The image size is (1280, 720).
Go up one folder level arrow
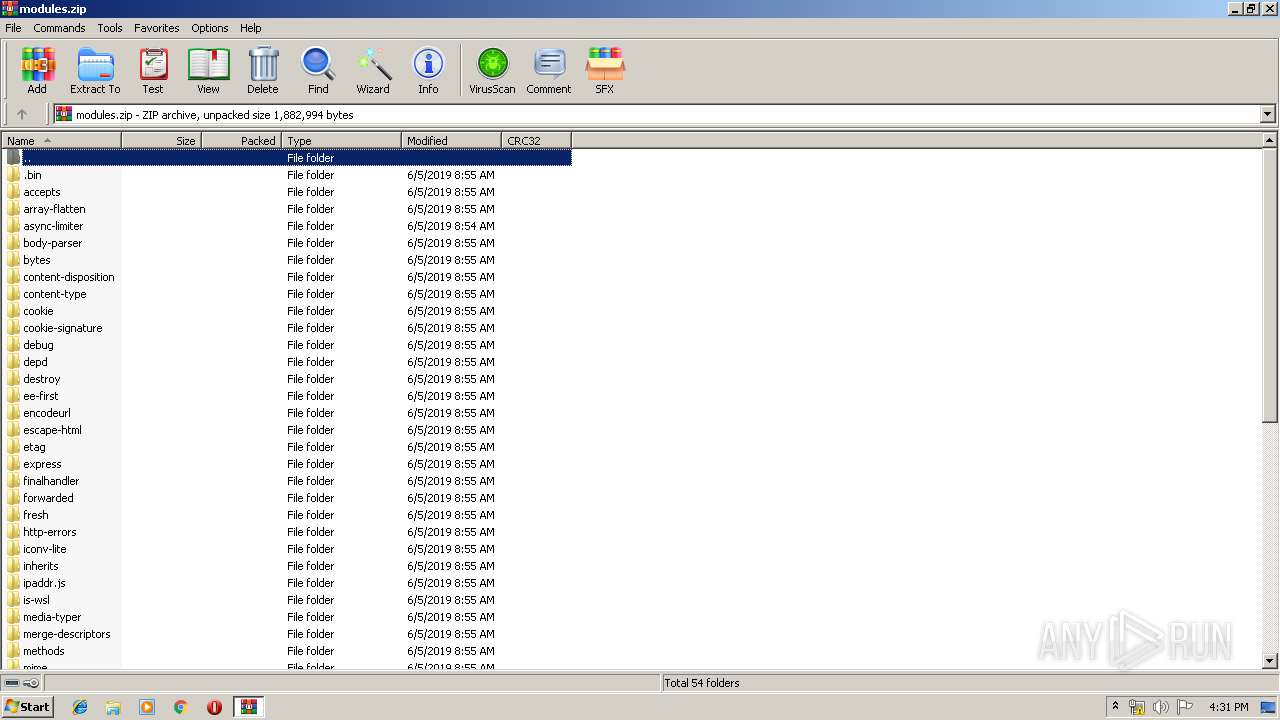tap(22, 114)
